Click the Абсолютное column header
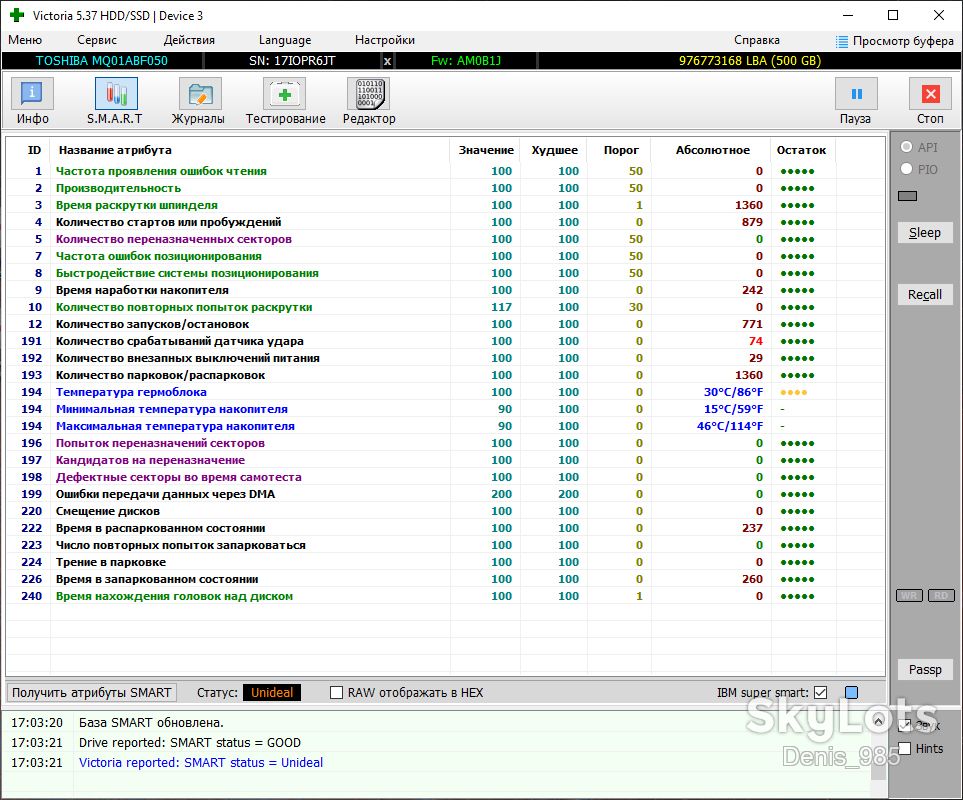 [712, 150]
